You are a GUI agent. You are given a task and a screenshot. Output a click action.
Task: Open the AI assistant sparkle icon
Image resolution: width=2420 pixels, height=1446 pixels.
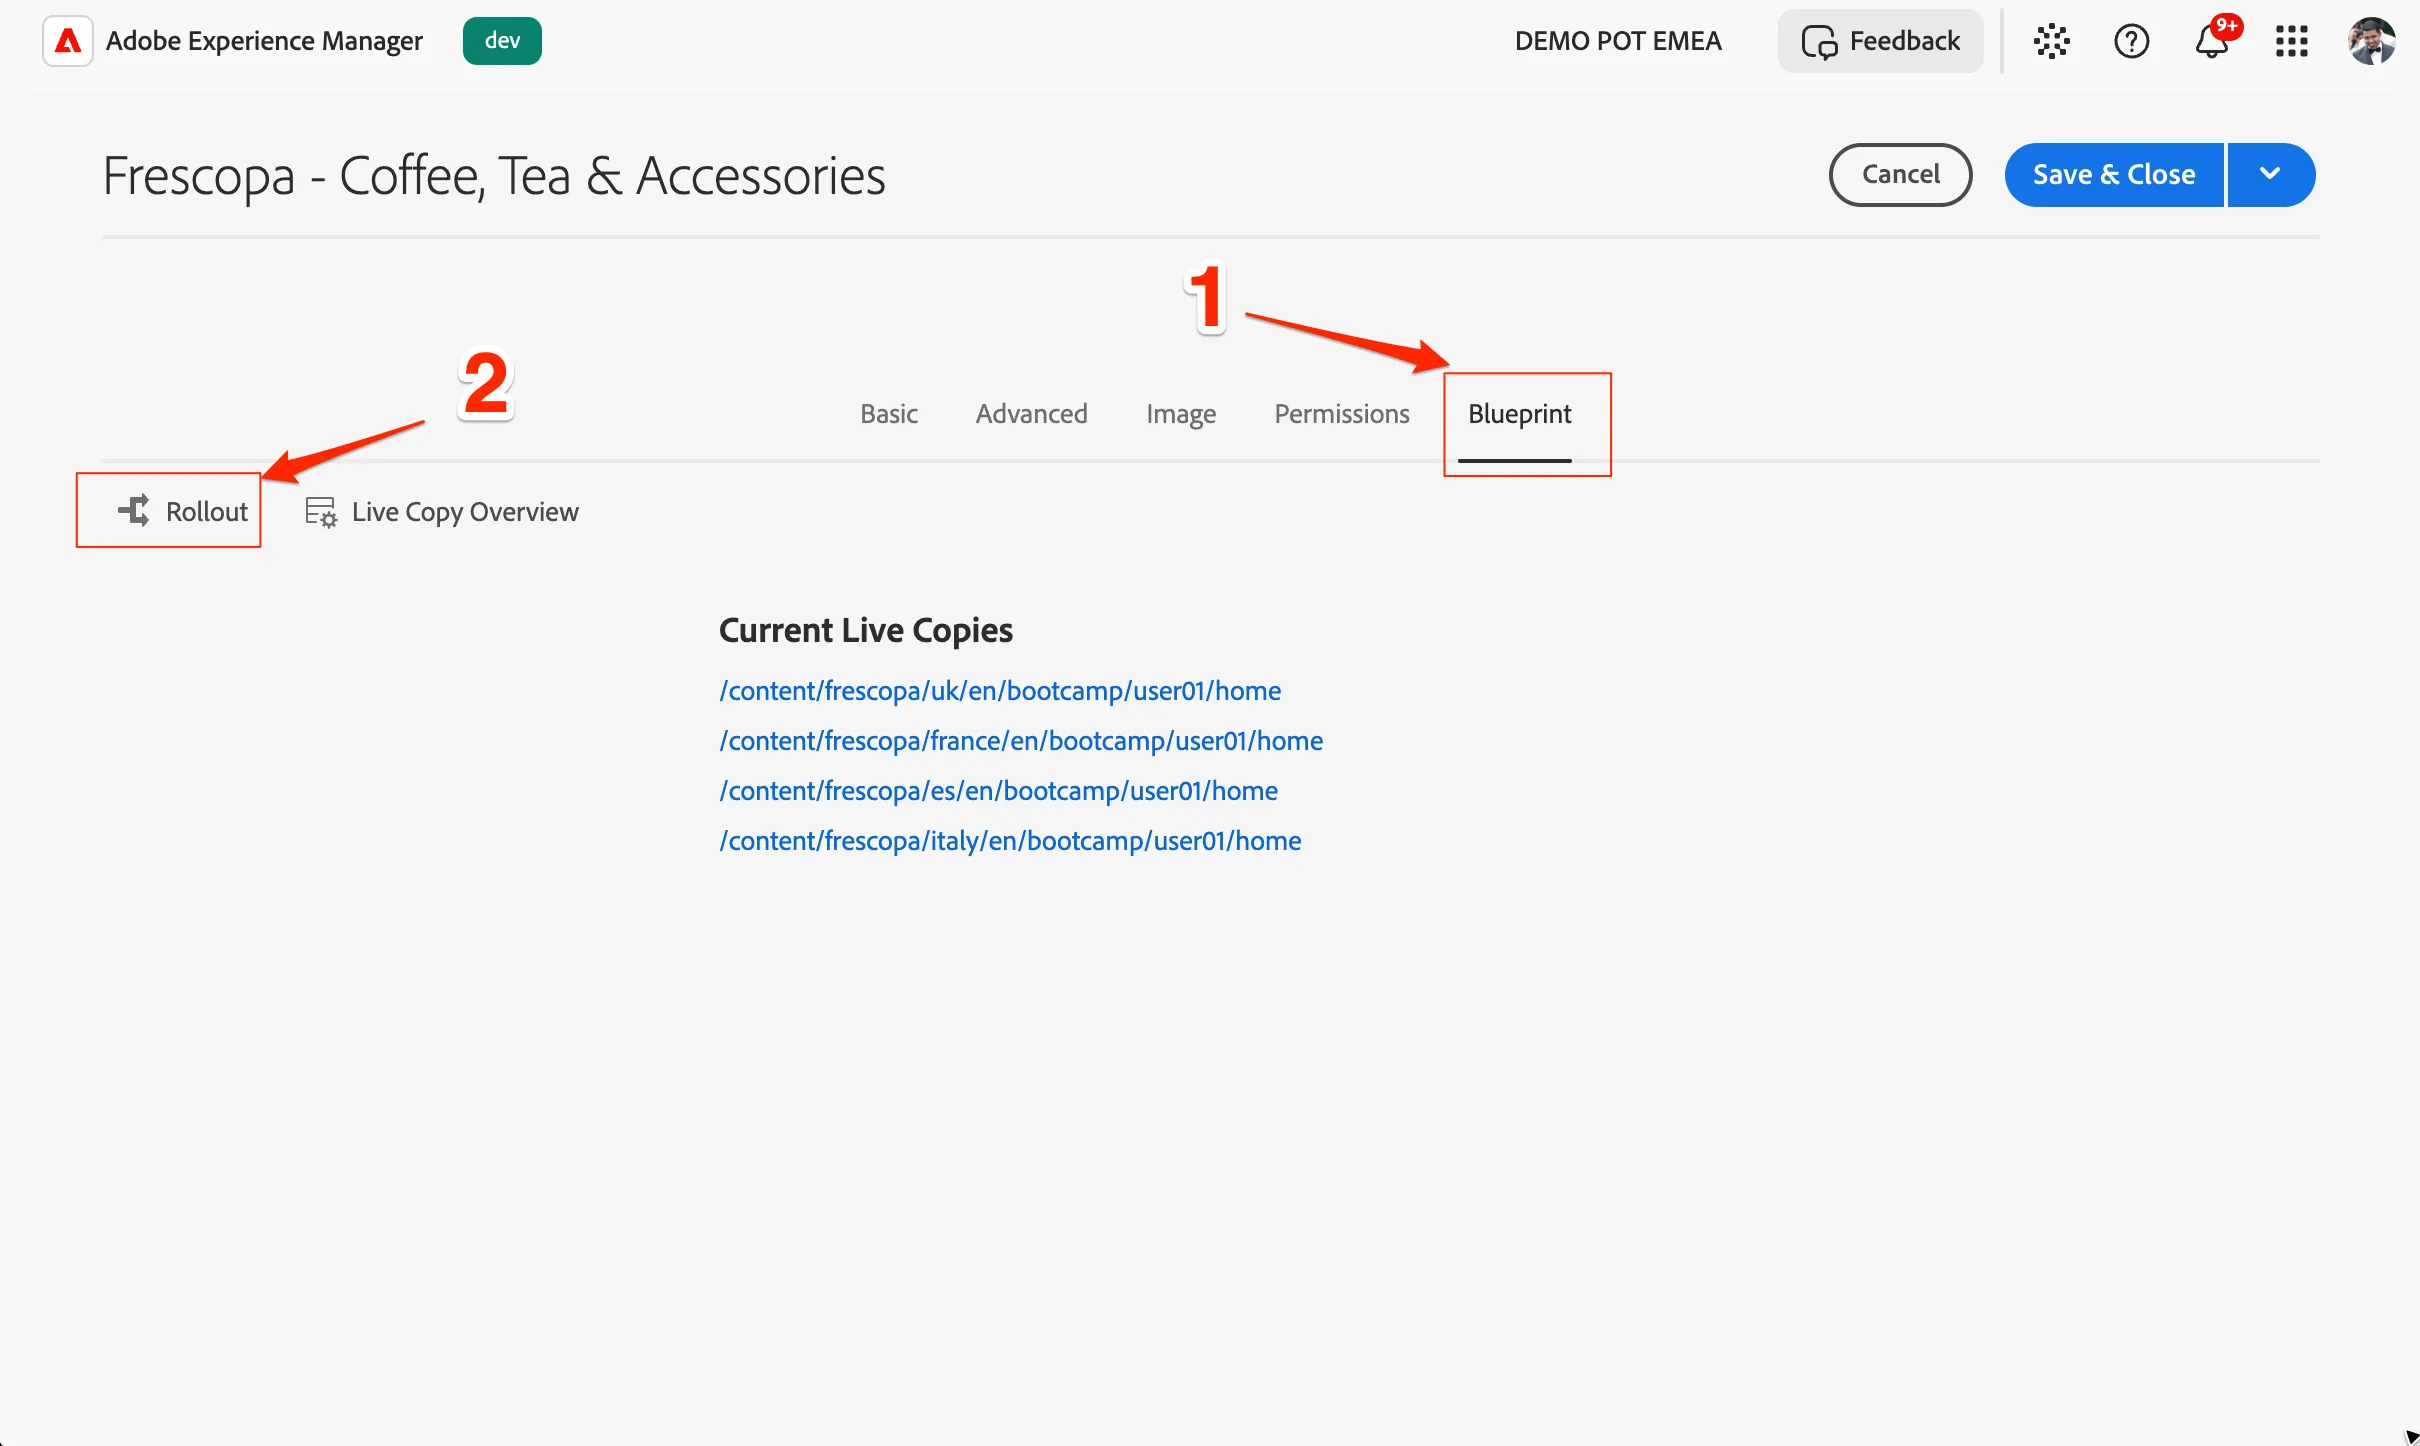click(2051, 41)
